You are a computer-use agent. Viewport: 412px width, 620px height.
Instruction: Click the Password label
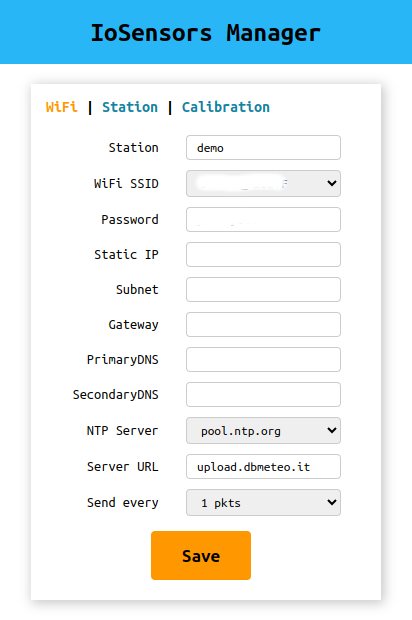pyautogui.click(x=130, y=219)
